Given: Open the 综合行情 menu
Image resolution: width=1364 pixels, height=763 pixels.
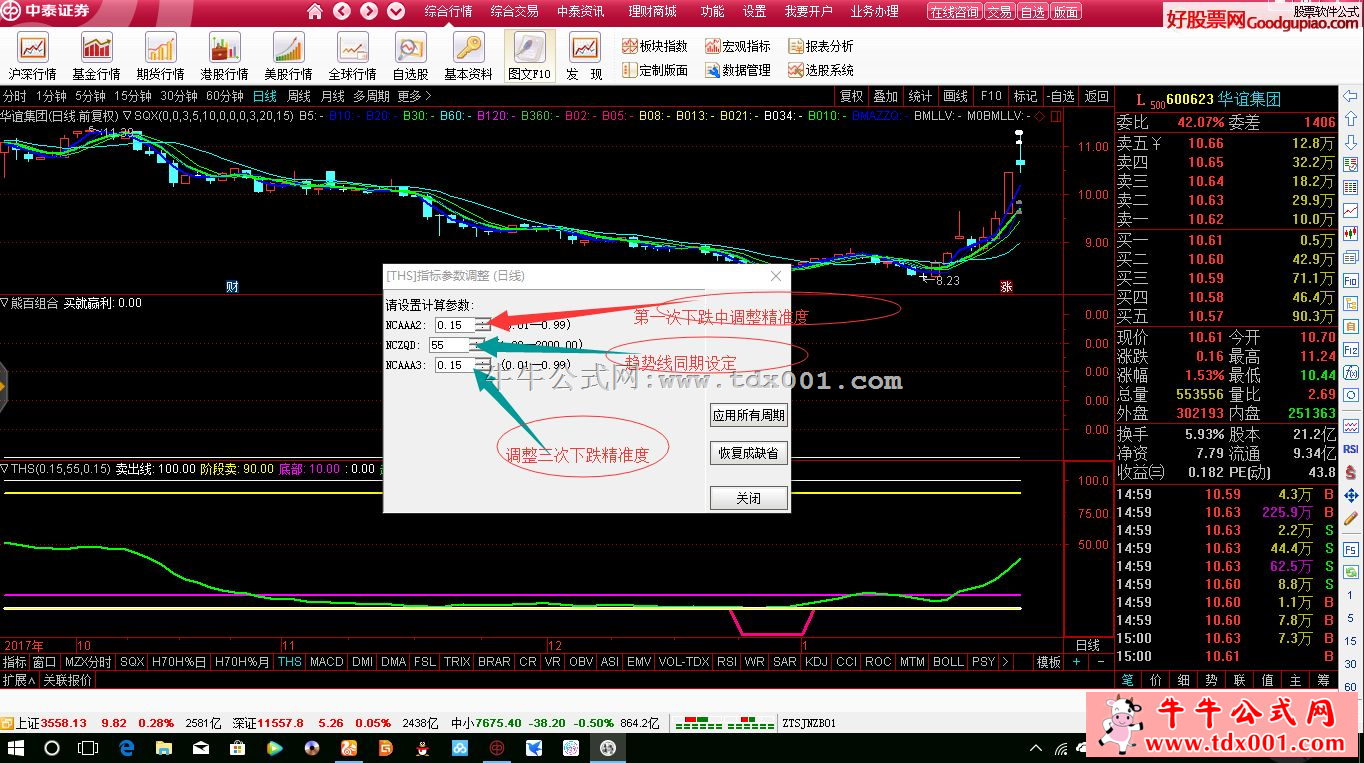Looking at the screenshot, I should pos(448,12).
